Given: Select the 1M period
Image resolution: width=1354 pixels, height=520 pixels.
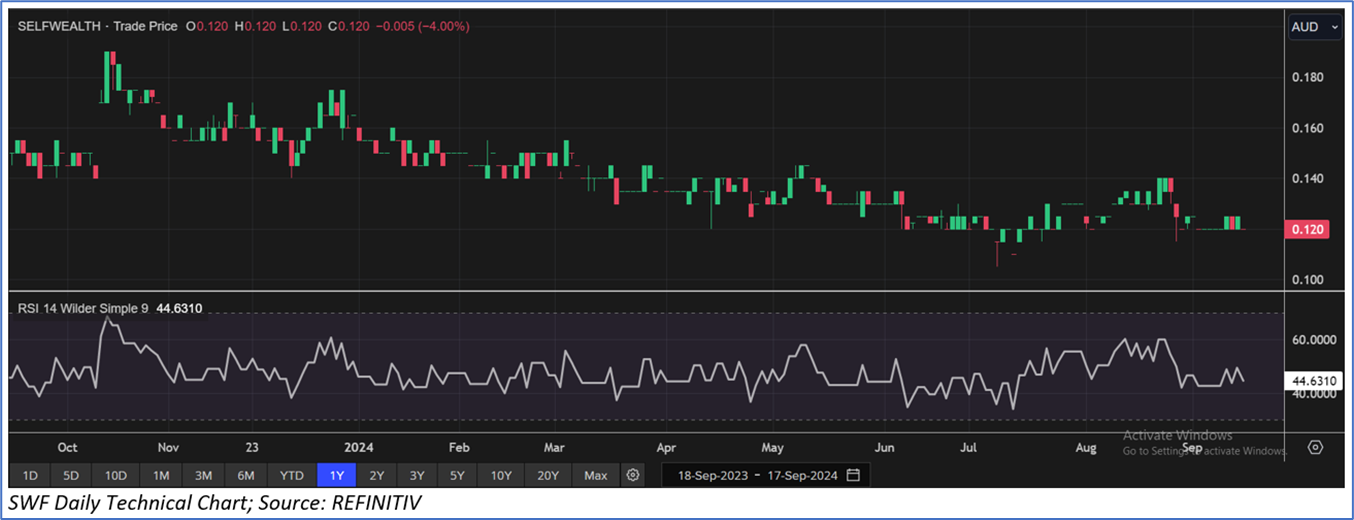Looking at the screenshot, I should point(161,475).
